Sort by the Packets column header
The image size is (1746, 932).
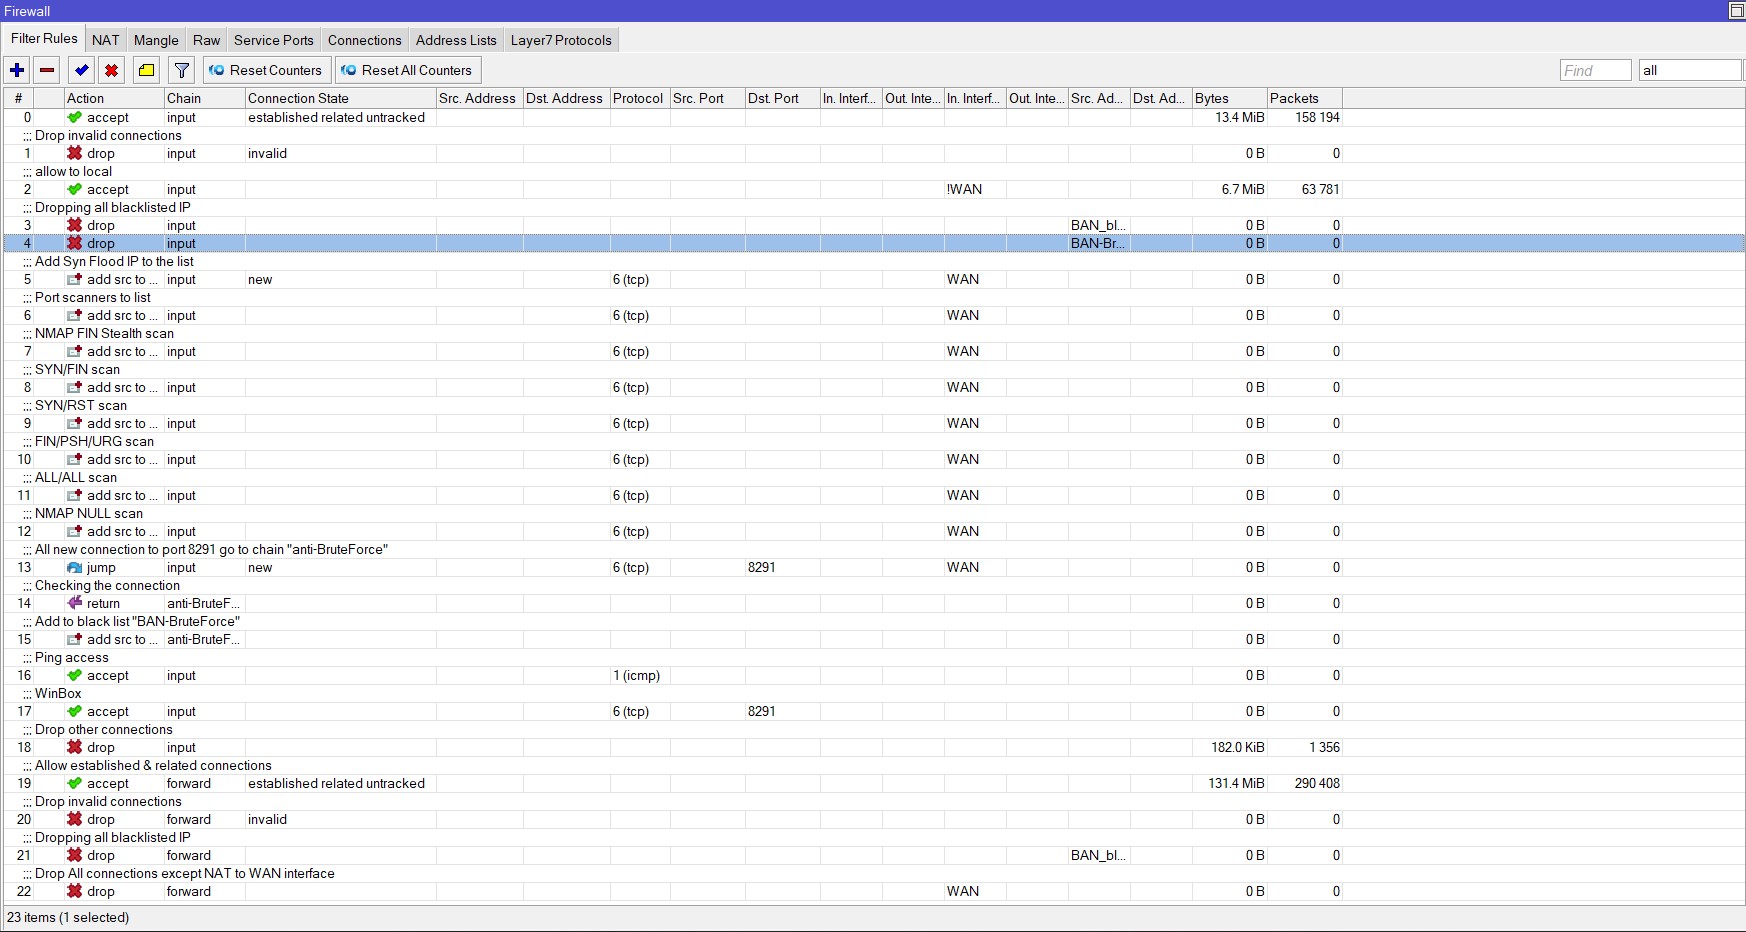click(1303, 98)
